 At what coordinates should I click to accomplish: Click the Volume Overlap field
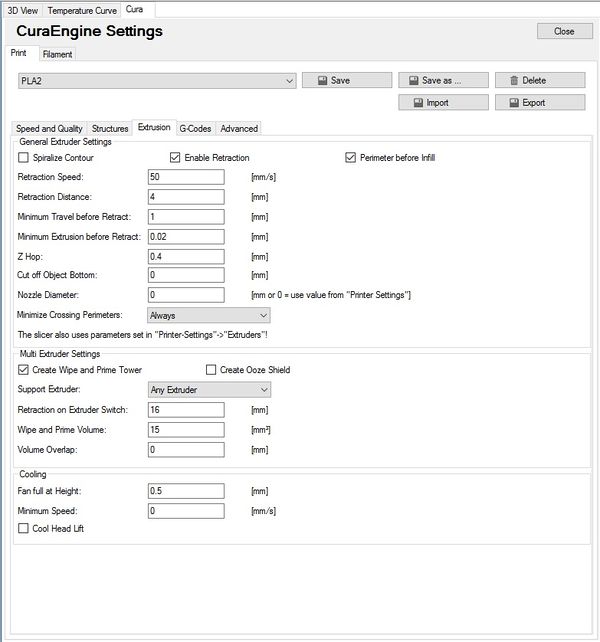click(186, 450)
